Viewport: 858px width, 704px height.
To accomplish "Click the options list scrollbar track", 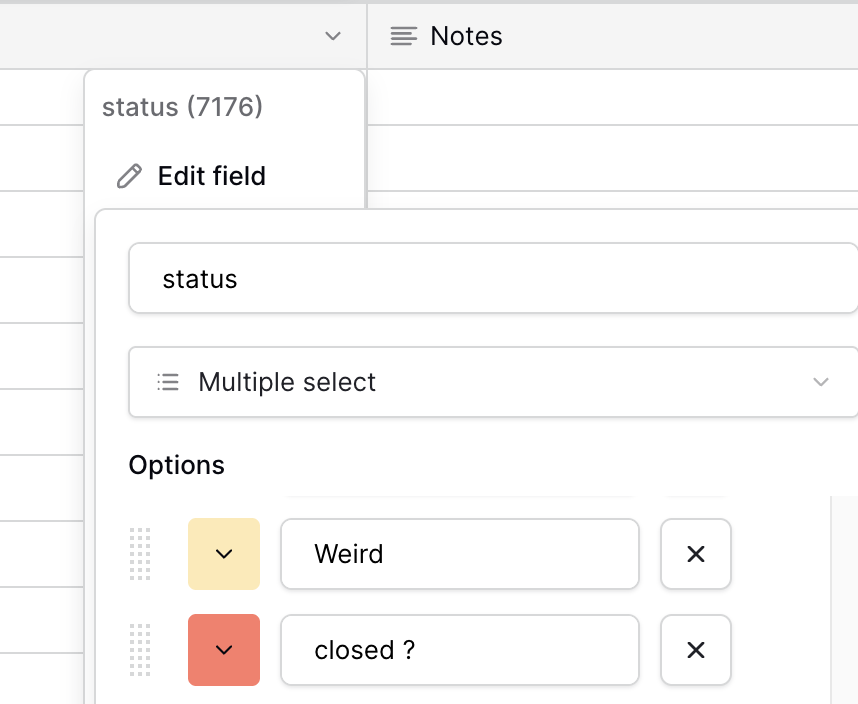I will point(844,600).
